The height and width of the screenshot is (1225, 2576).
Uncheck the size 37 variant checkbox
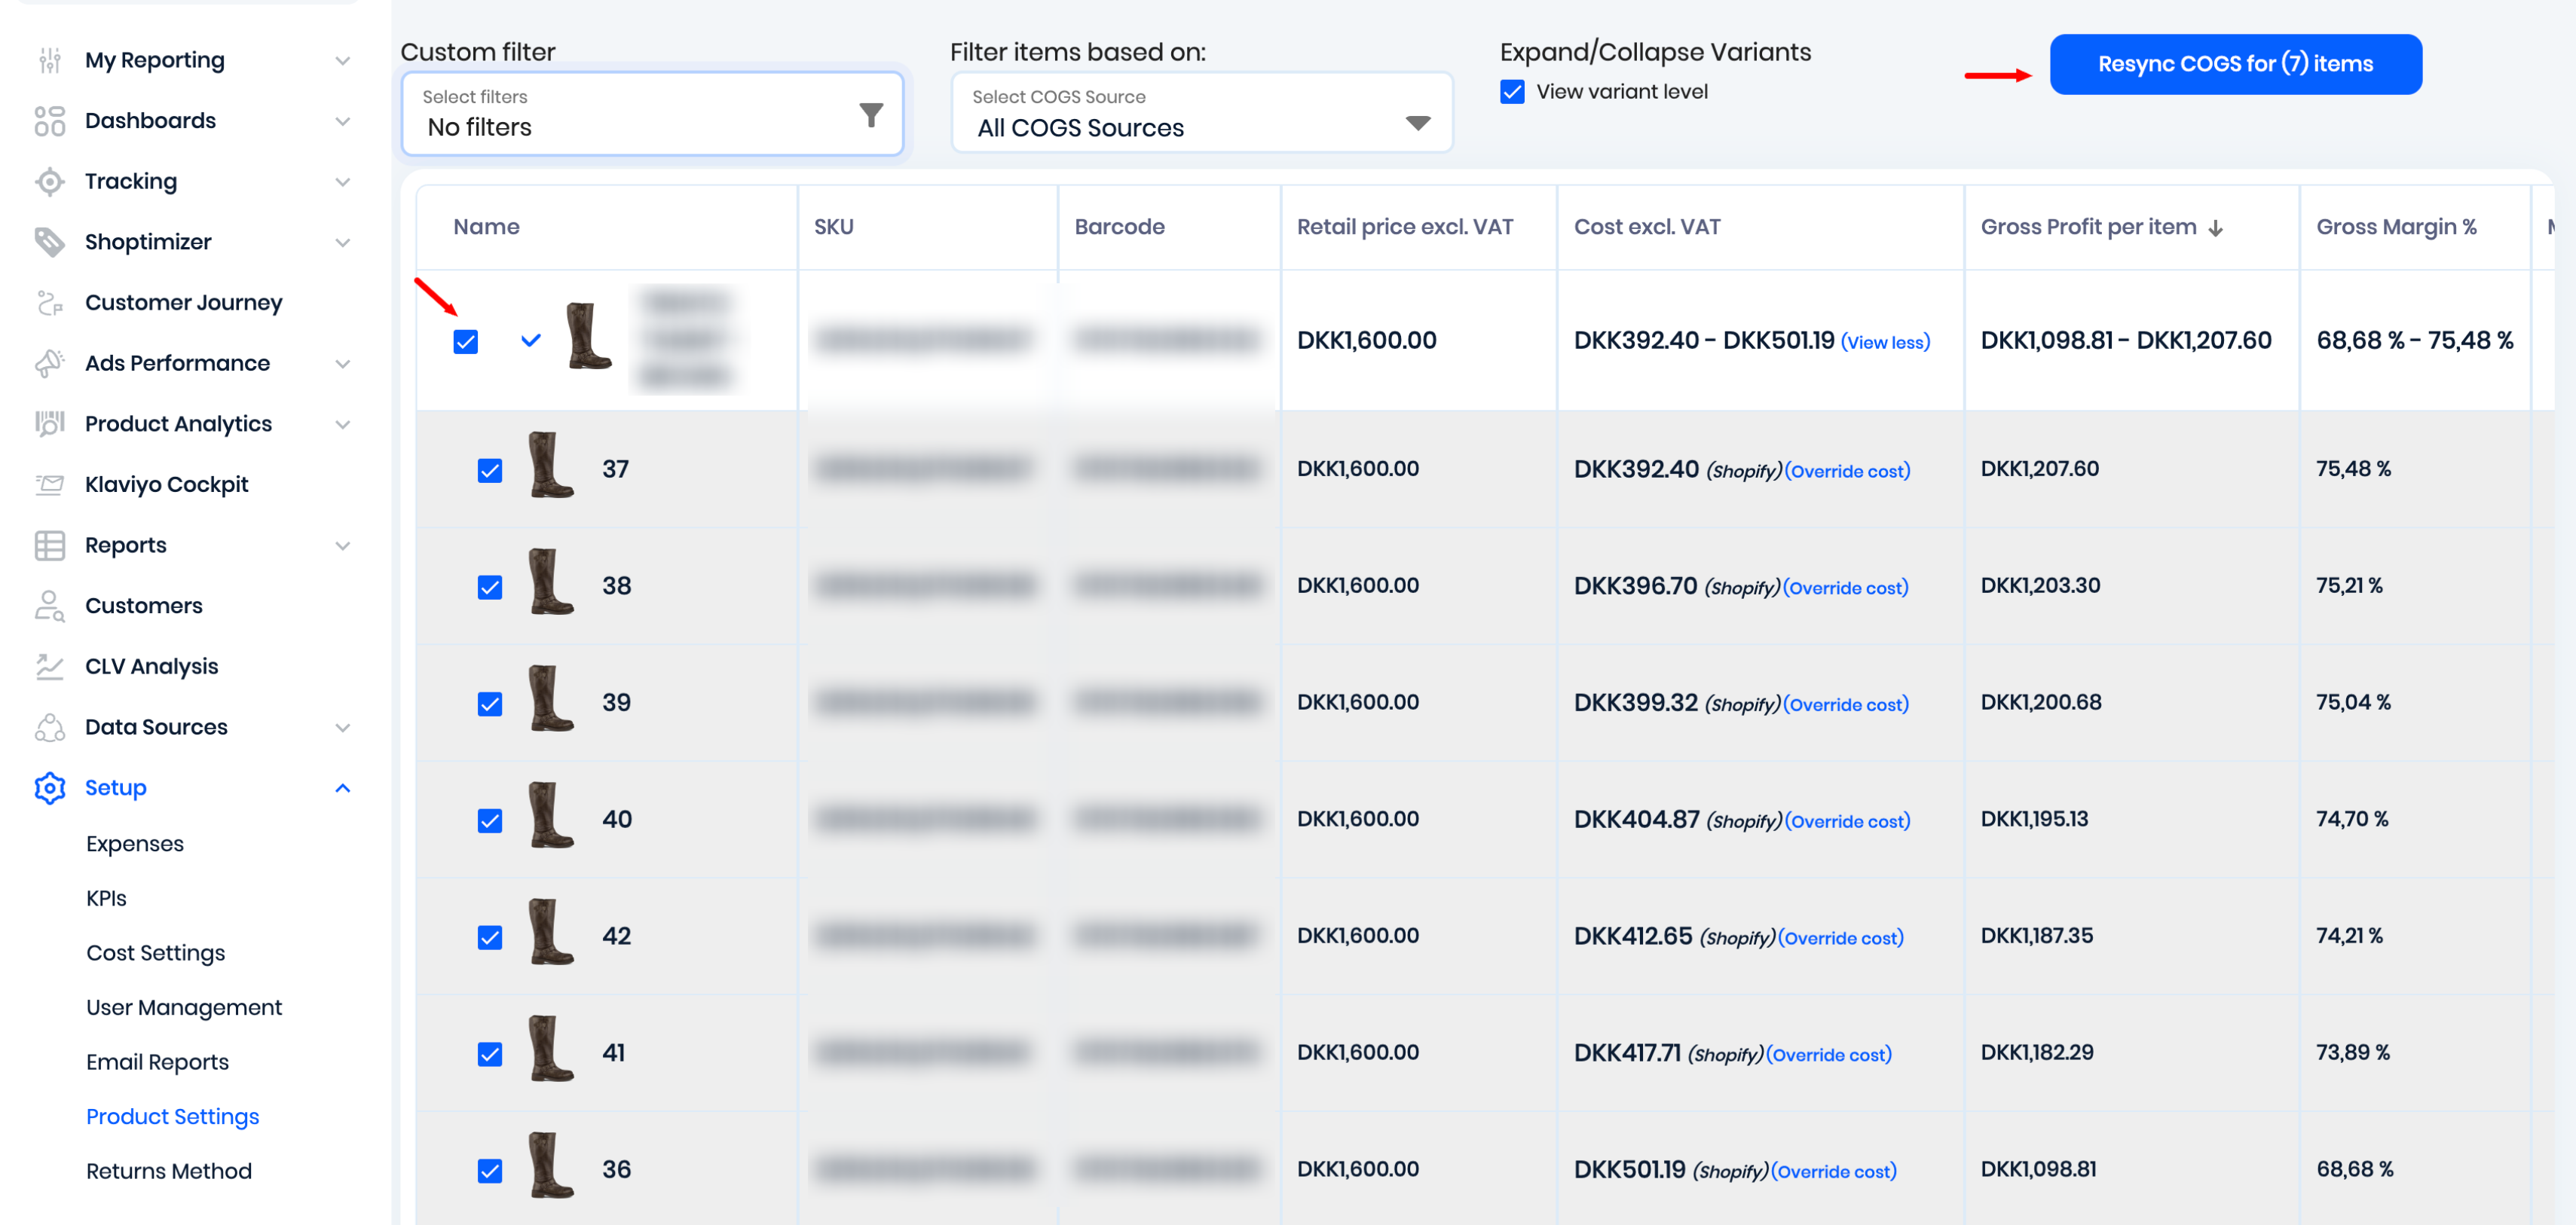click(489, 470)
